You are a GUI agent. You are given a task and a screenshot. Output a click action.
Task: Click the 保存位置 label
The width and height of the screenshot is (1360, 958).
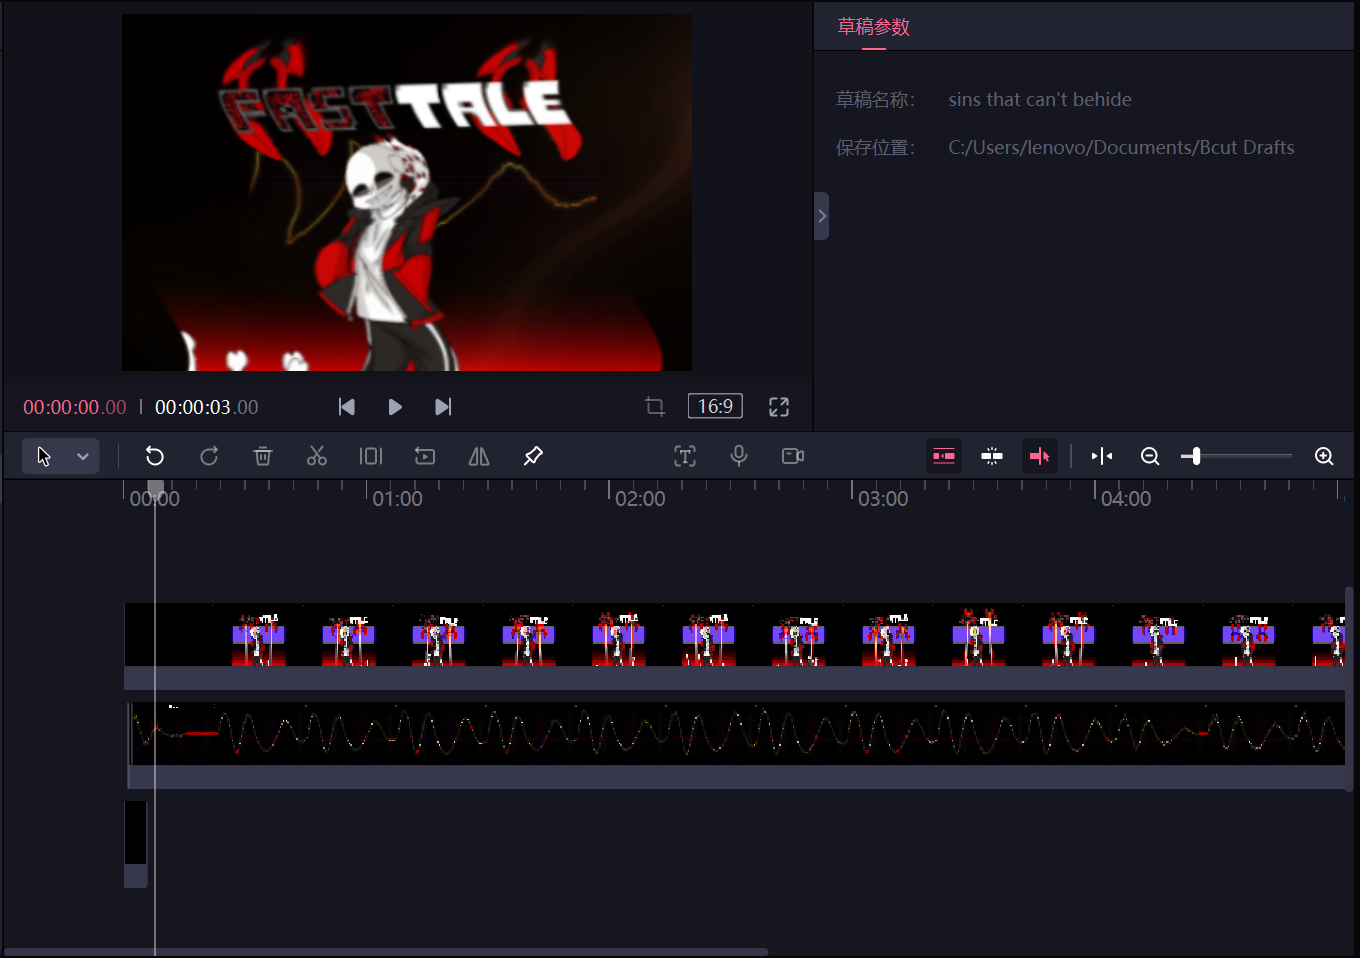(x=876, y=147)
